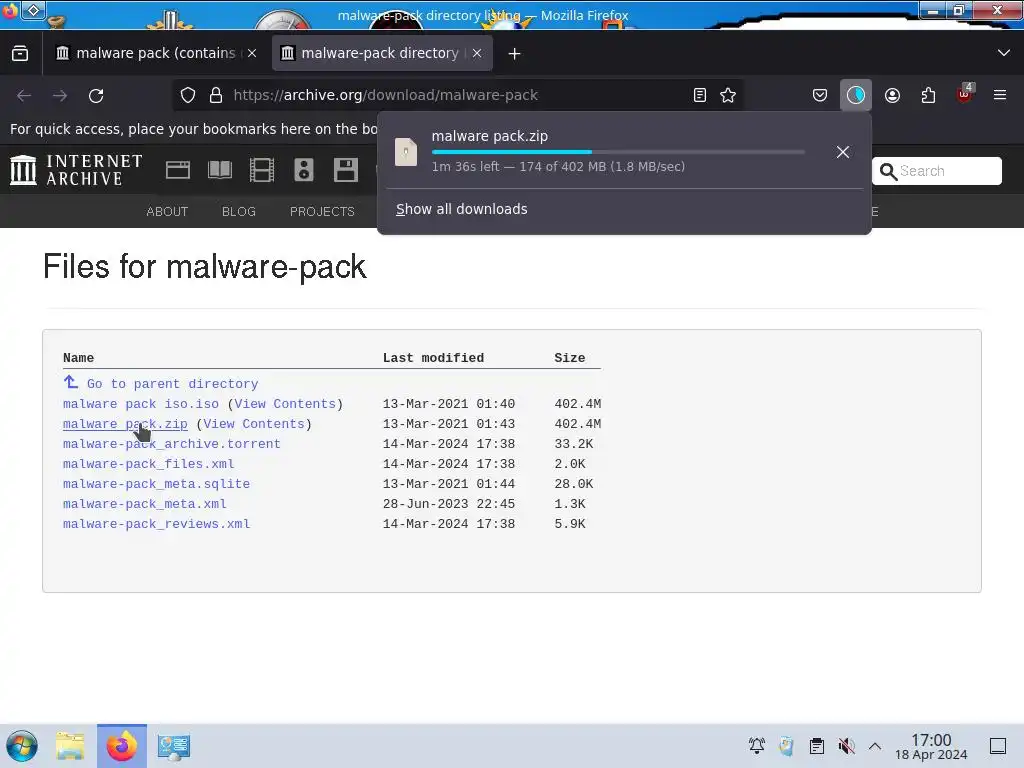The image size is (1024, 768).
Task: Click the malware pack.zip file icon in downloads
Action: coord(406,152)
